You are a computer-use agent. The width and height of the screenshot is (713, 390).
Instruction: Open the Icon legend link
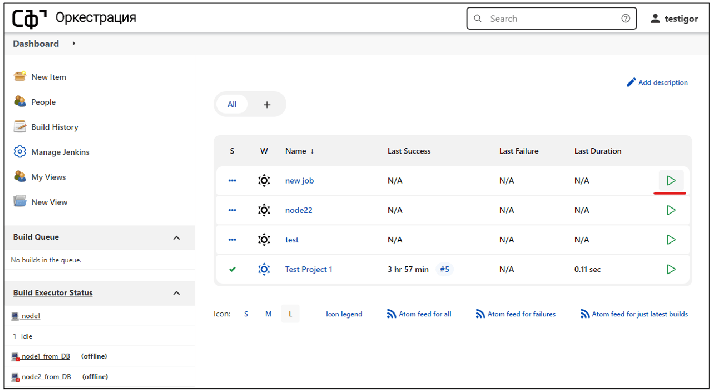(344, 314)
